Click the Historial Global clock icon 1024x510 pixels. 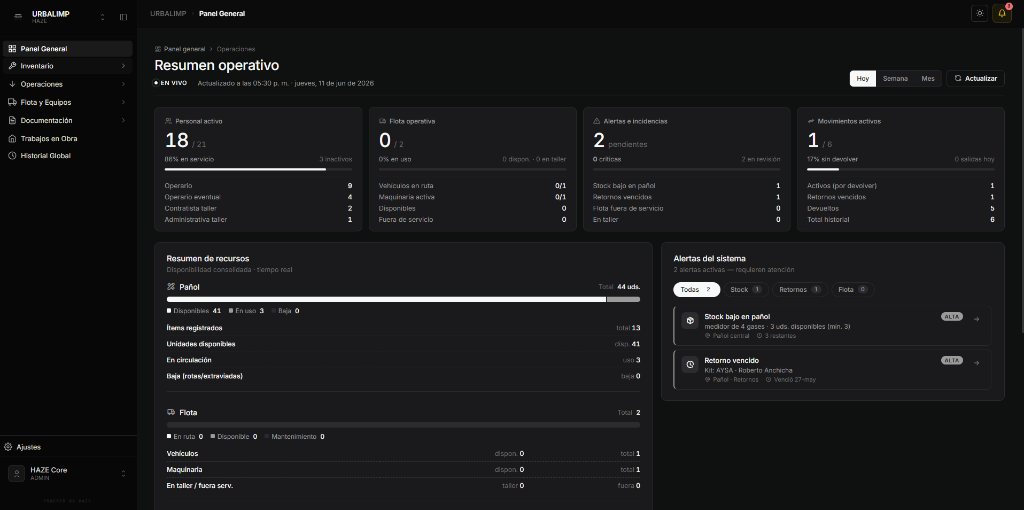click(x=12, y=156)
